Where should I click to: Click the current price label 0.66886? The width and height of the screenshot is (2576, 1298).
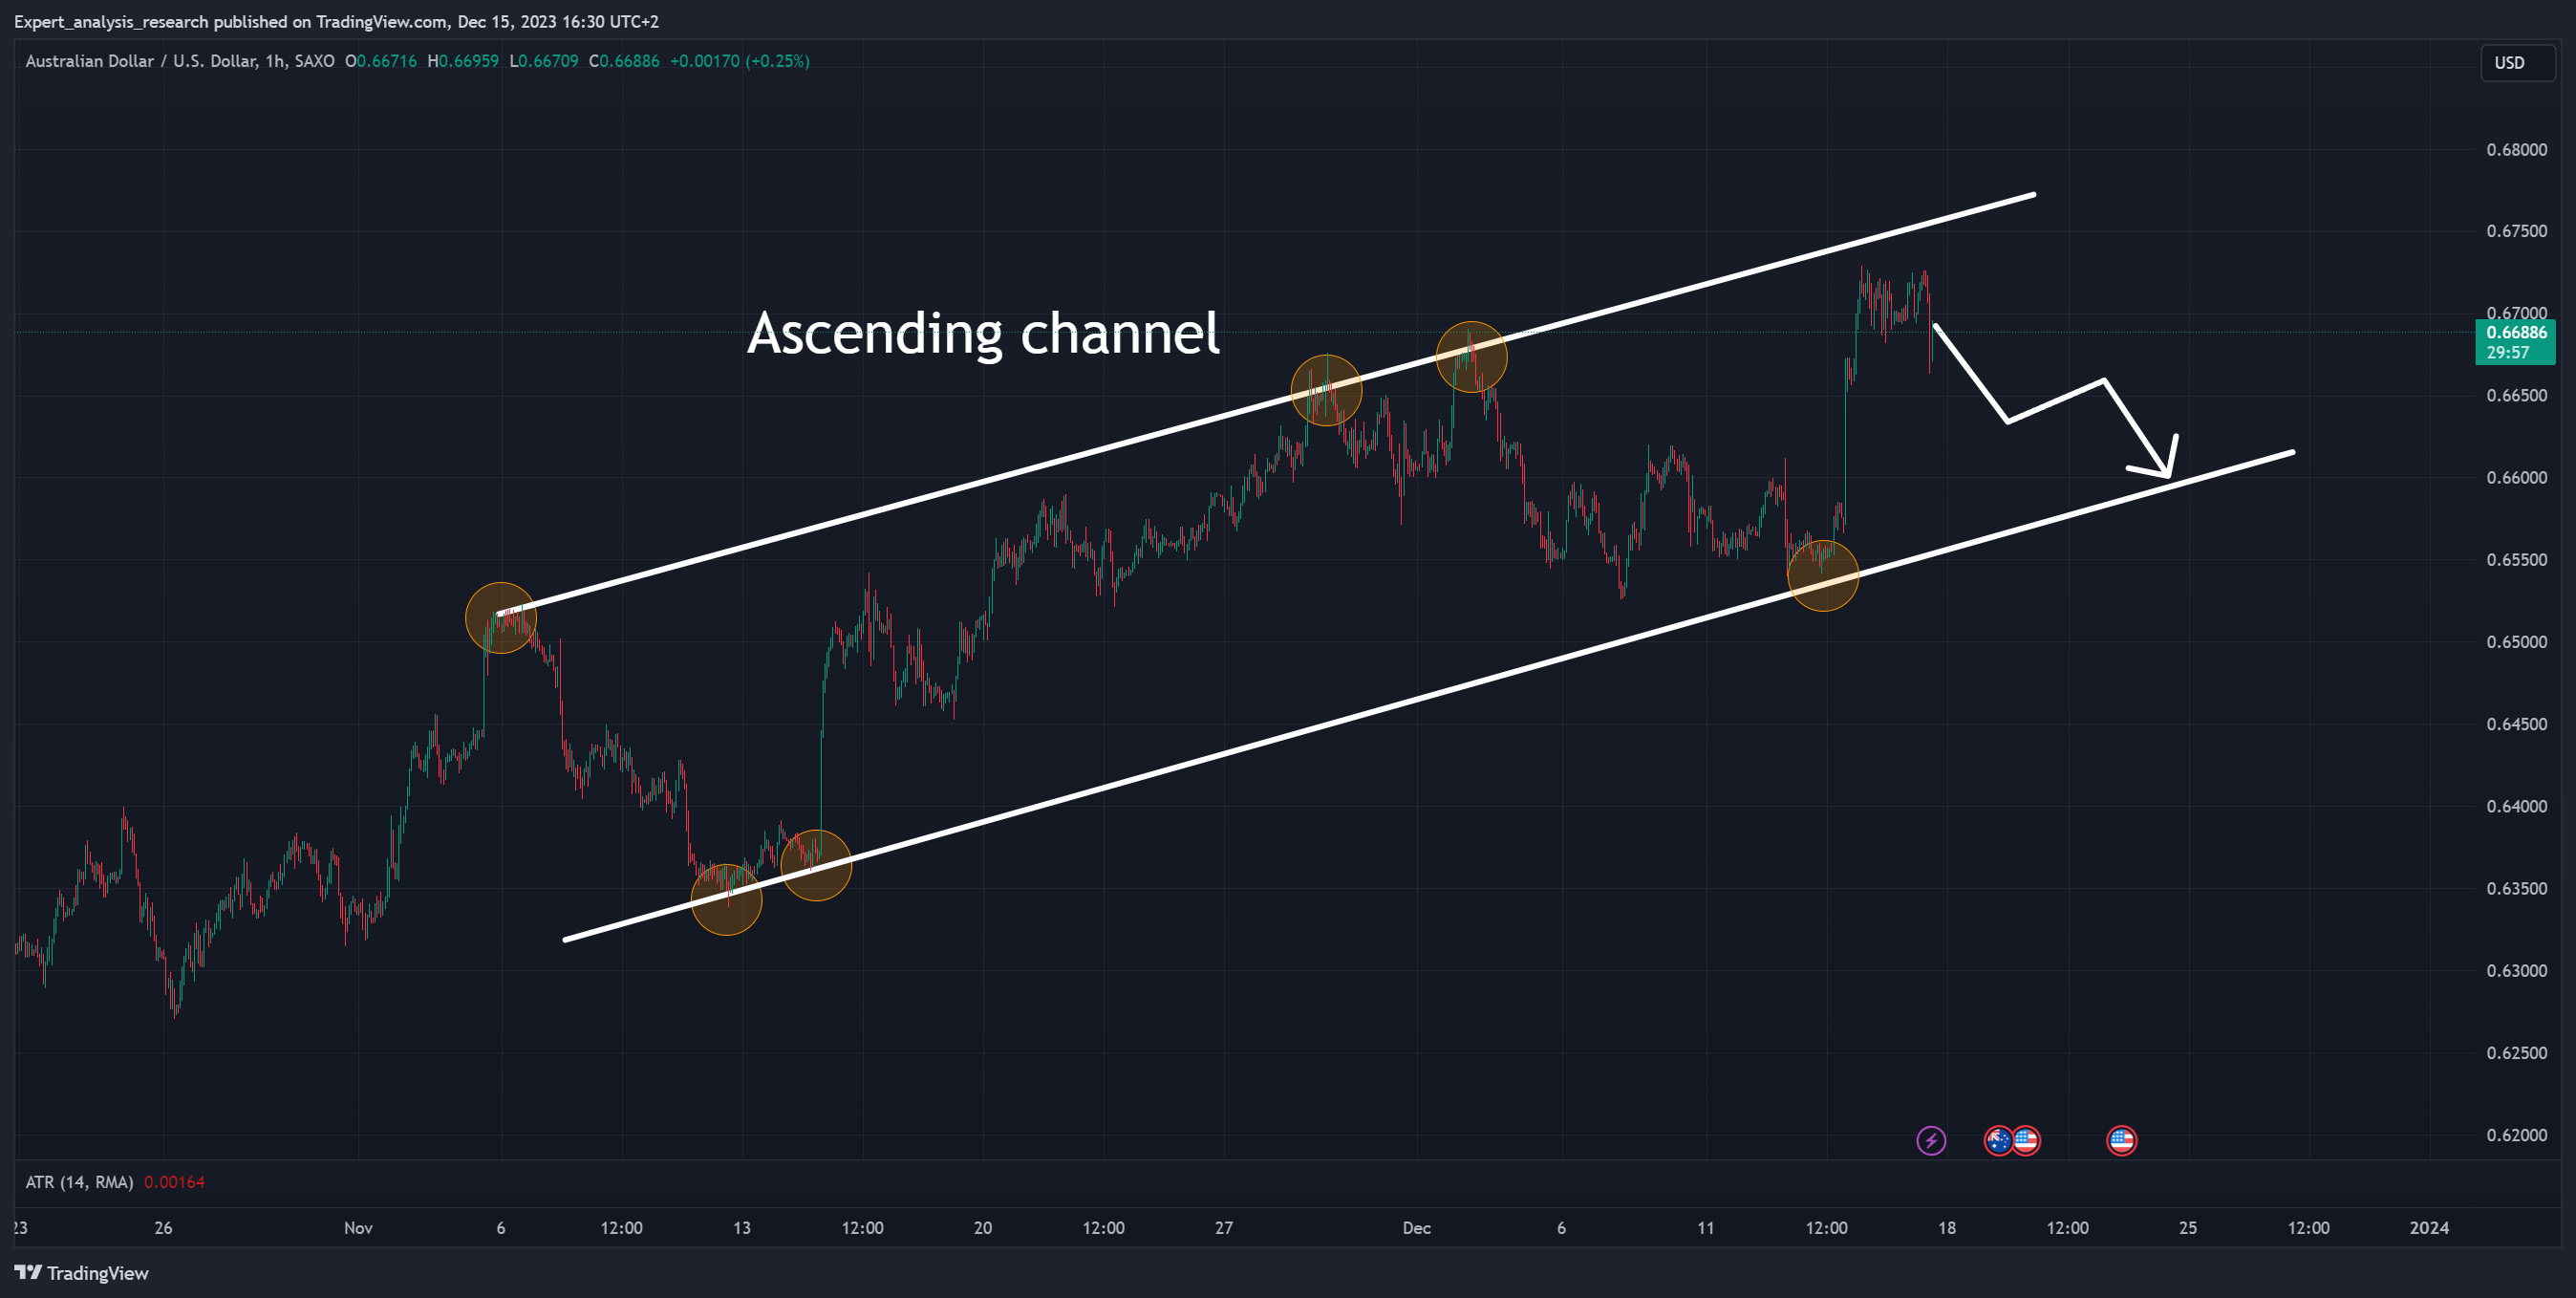click(x=2516, y=332)
